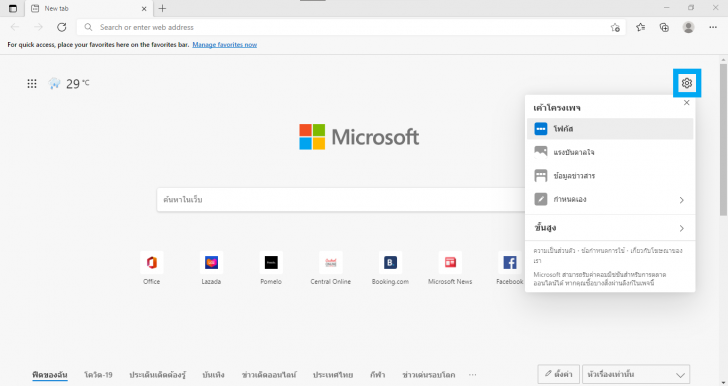Open the page settings gear icon

[687, 83]
